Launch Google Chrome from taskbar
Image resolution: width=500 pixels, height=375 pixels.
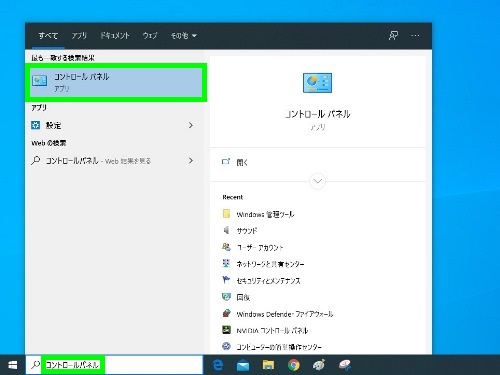point(294,365)
